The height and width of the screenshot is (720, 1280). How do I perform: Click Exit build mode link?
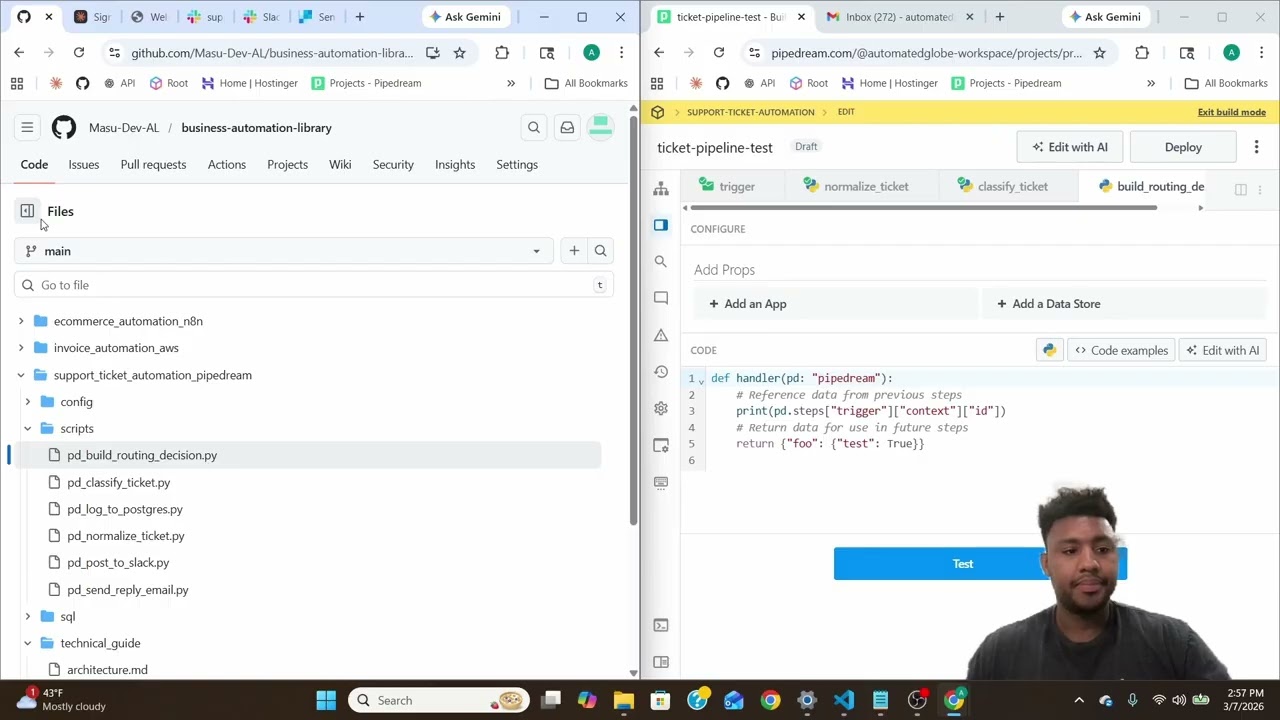1232,112
